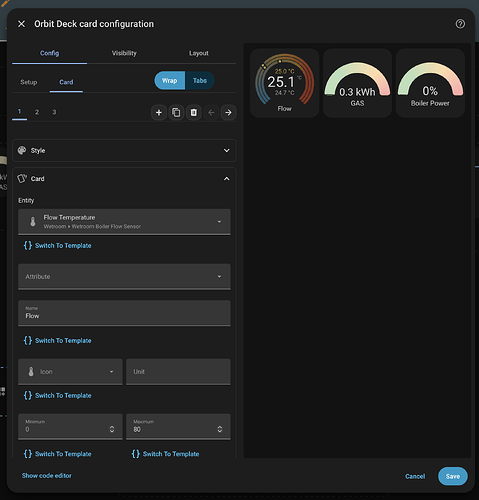Delete the current card with trash icon
Viewport: 479px width, 500px height.
click(x=194, y=113)
